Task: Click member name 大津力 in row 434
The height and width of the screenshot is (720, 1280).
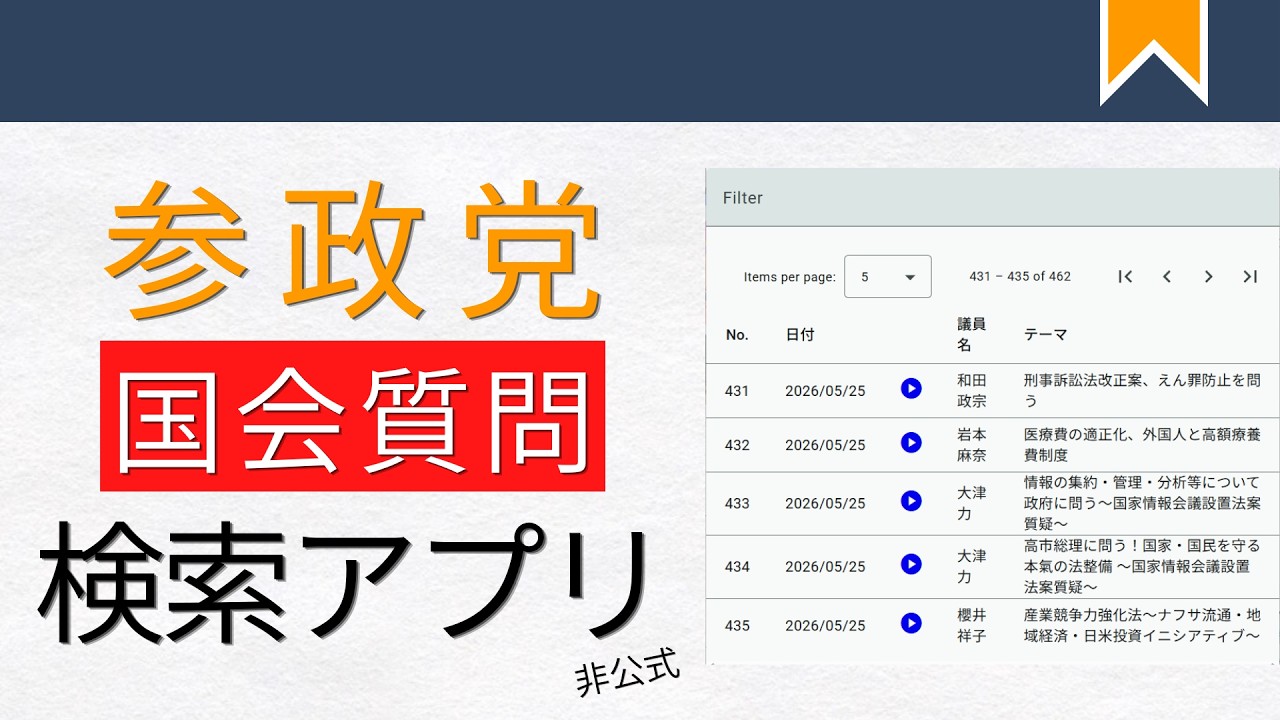Action: pyautogui.click(x=972, y=566)
